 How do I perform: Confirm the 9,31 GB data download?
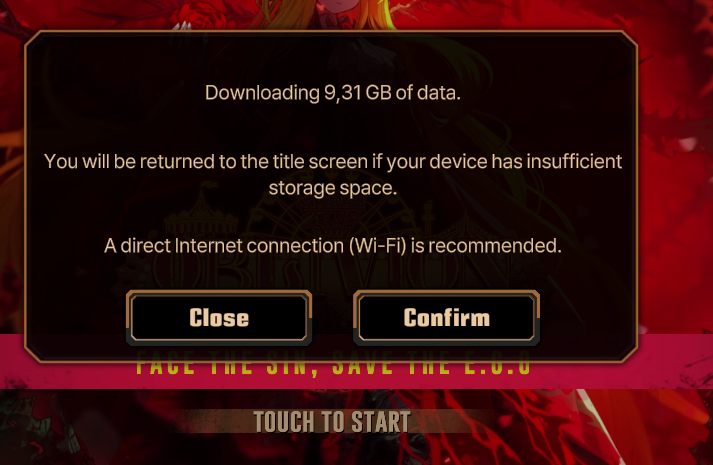click(x=447, y=318)
